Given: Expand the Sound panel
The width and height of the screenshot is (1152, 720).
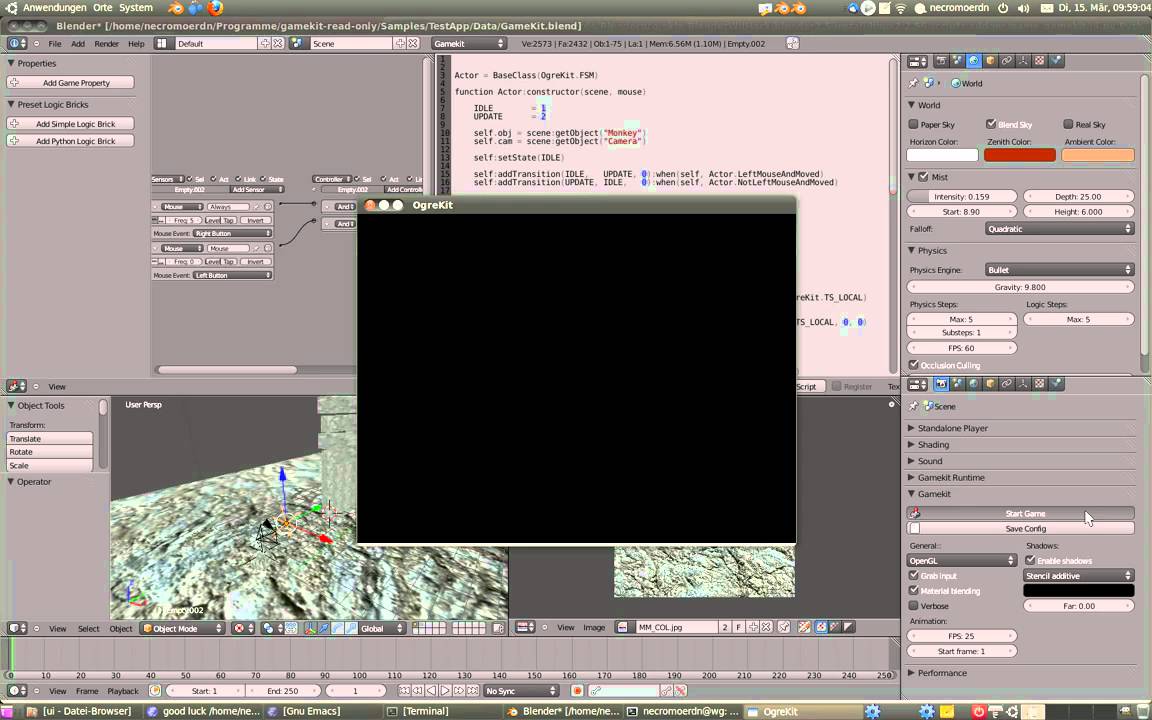Looking at the screenshot, I should [929, 461].
